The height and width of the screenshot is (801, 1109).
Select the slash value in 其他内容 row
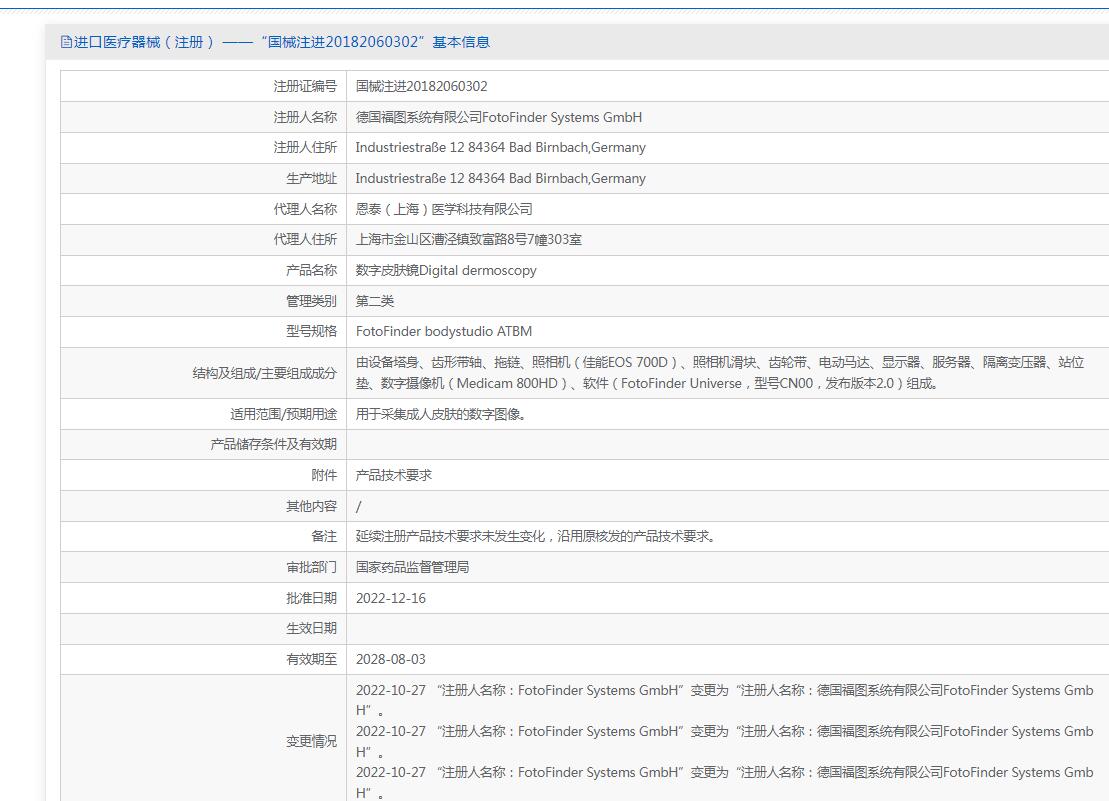coord(359,506)
